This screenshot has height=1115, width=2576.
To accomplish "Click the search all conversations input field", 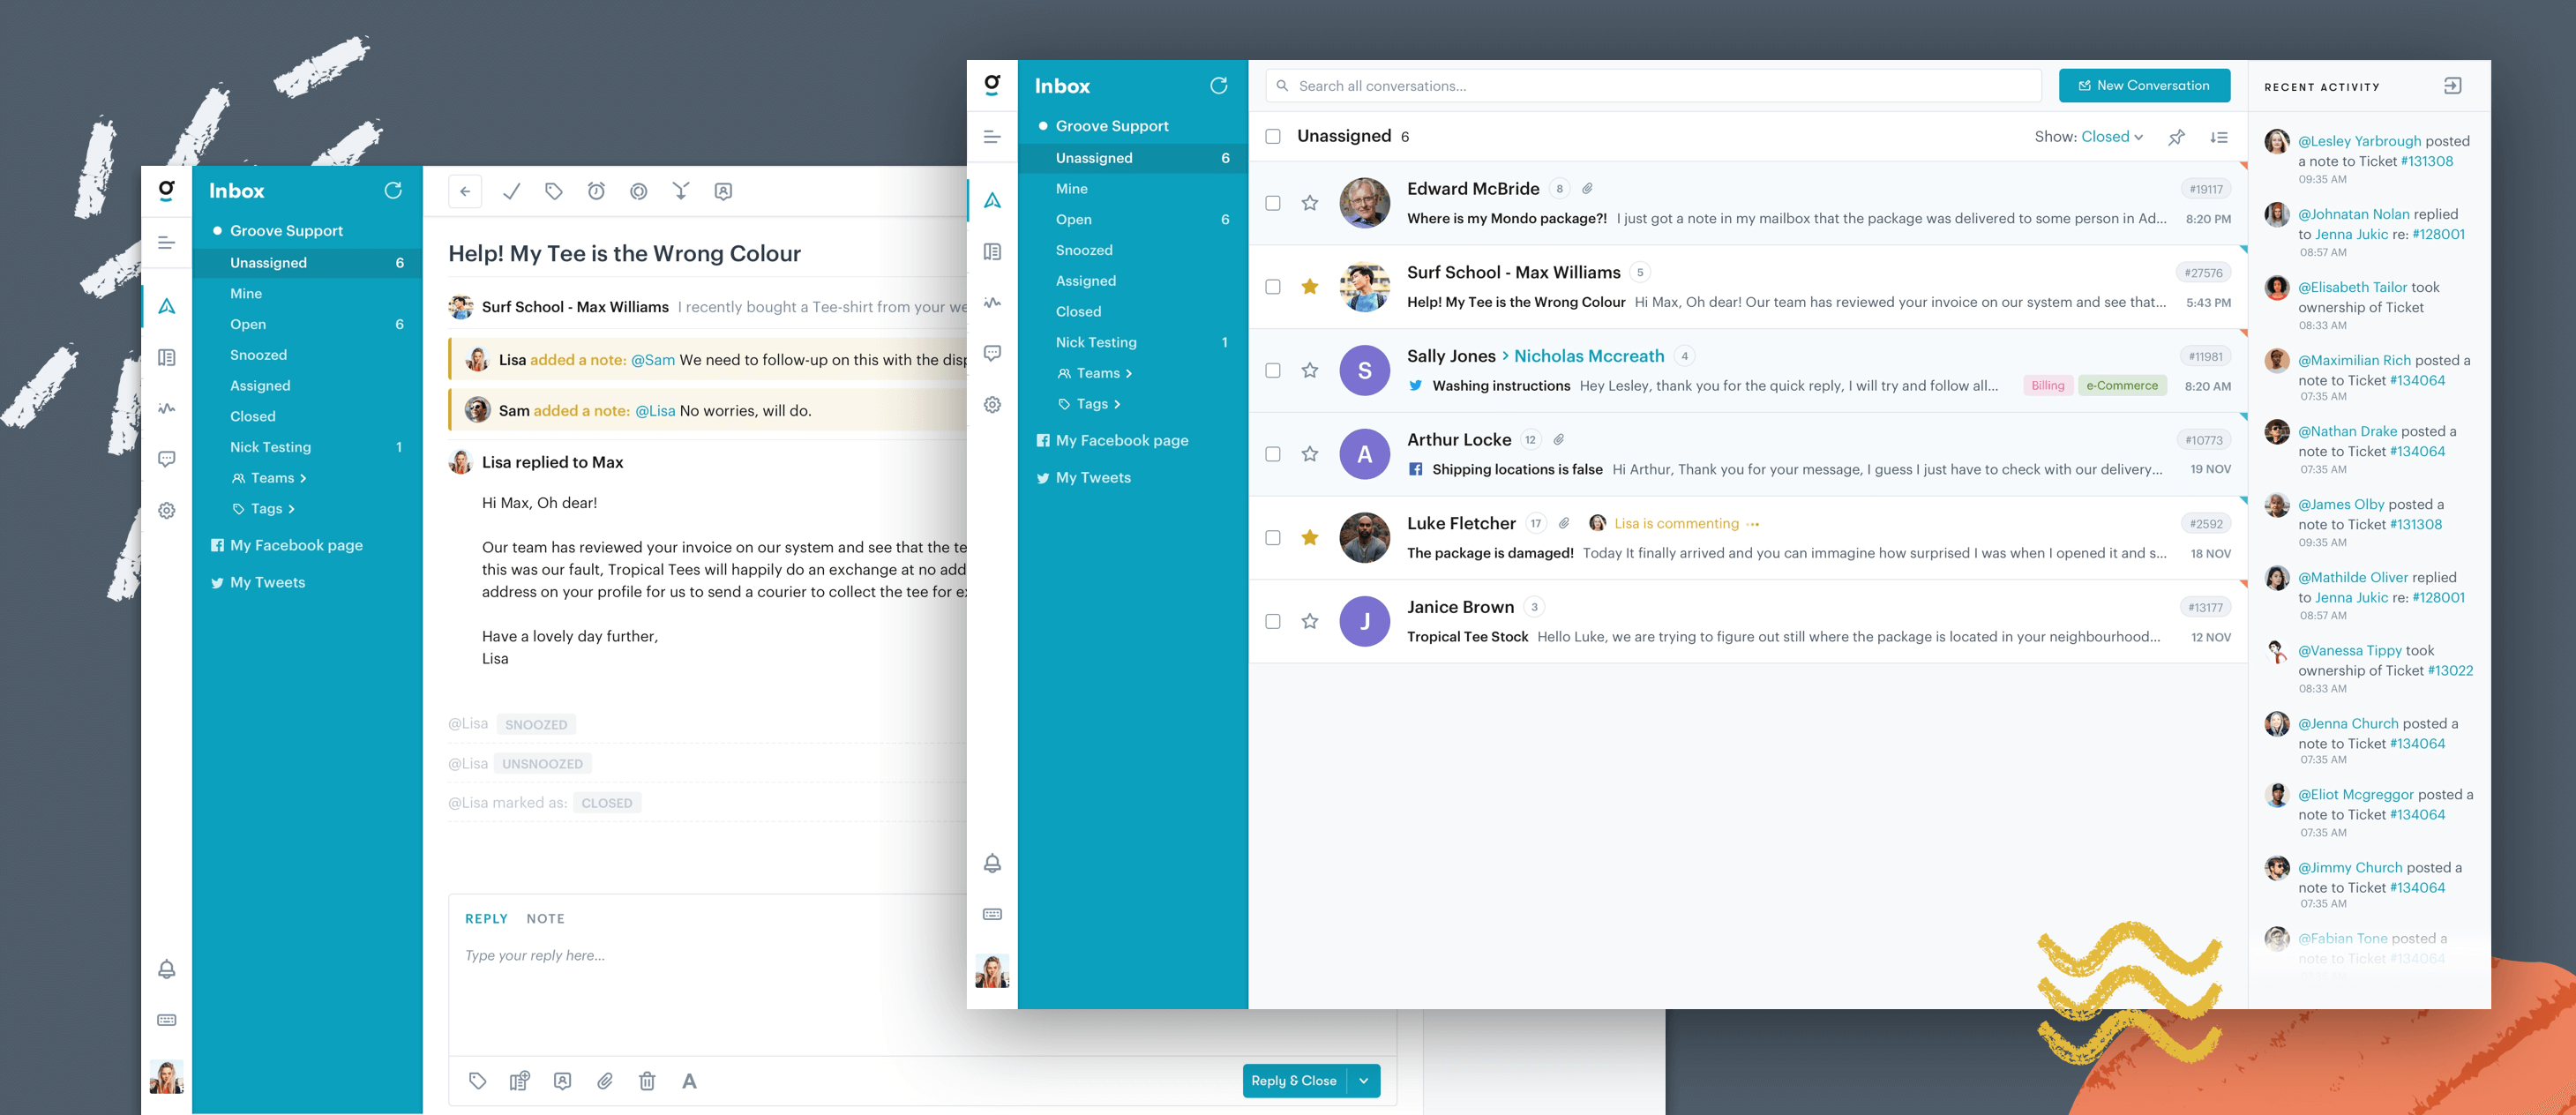I will coord(1659,84).
